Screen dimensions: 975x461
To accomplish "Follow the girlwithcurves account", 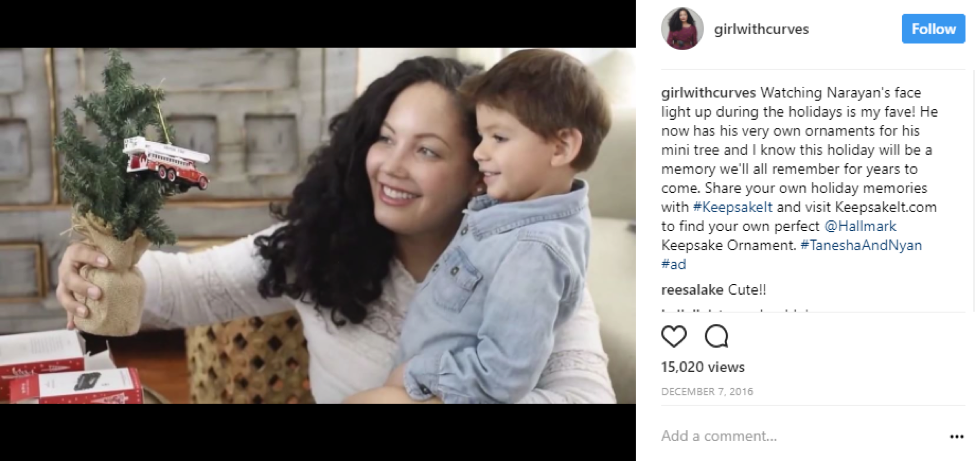I will click(933, 29).
